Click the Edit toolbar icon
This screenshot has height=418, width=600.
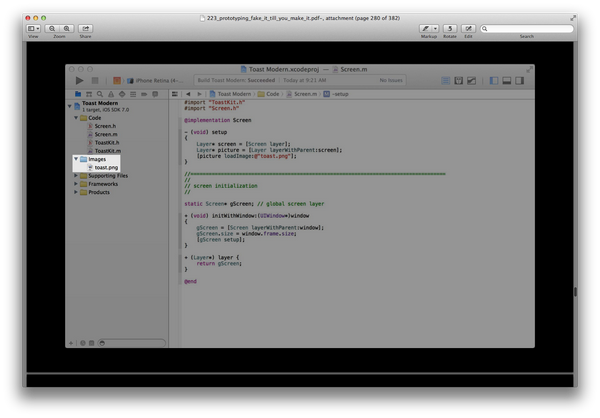click(x=468, y=28)
